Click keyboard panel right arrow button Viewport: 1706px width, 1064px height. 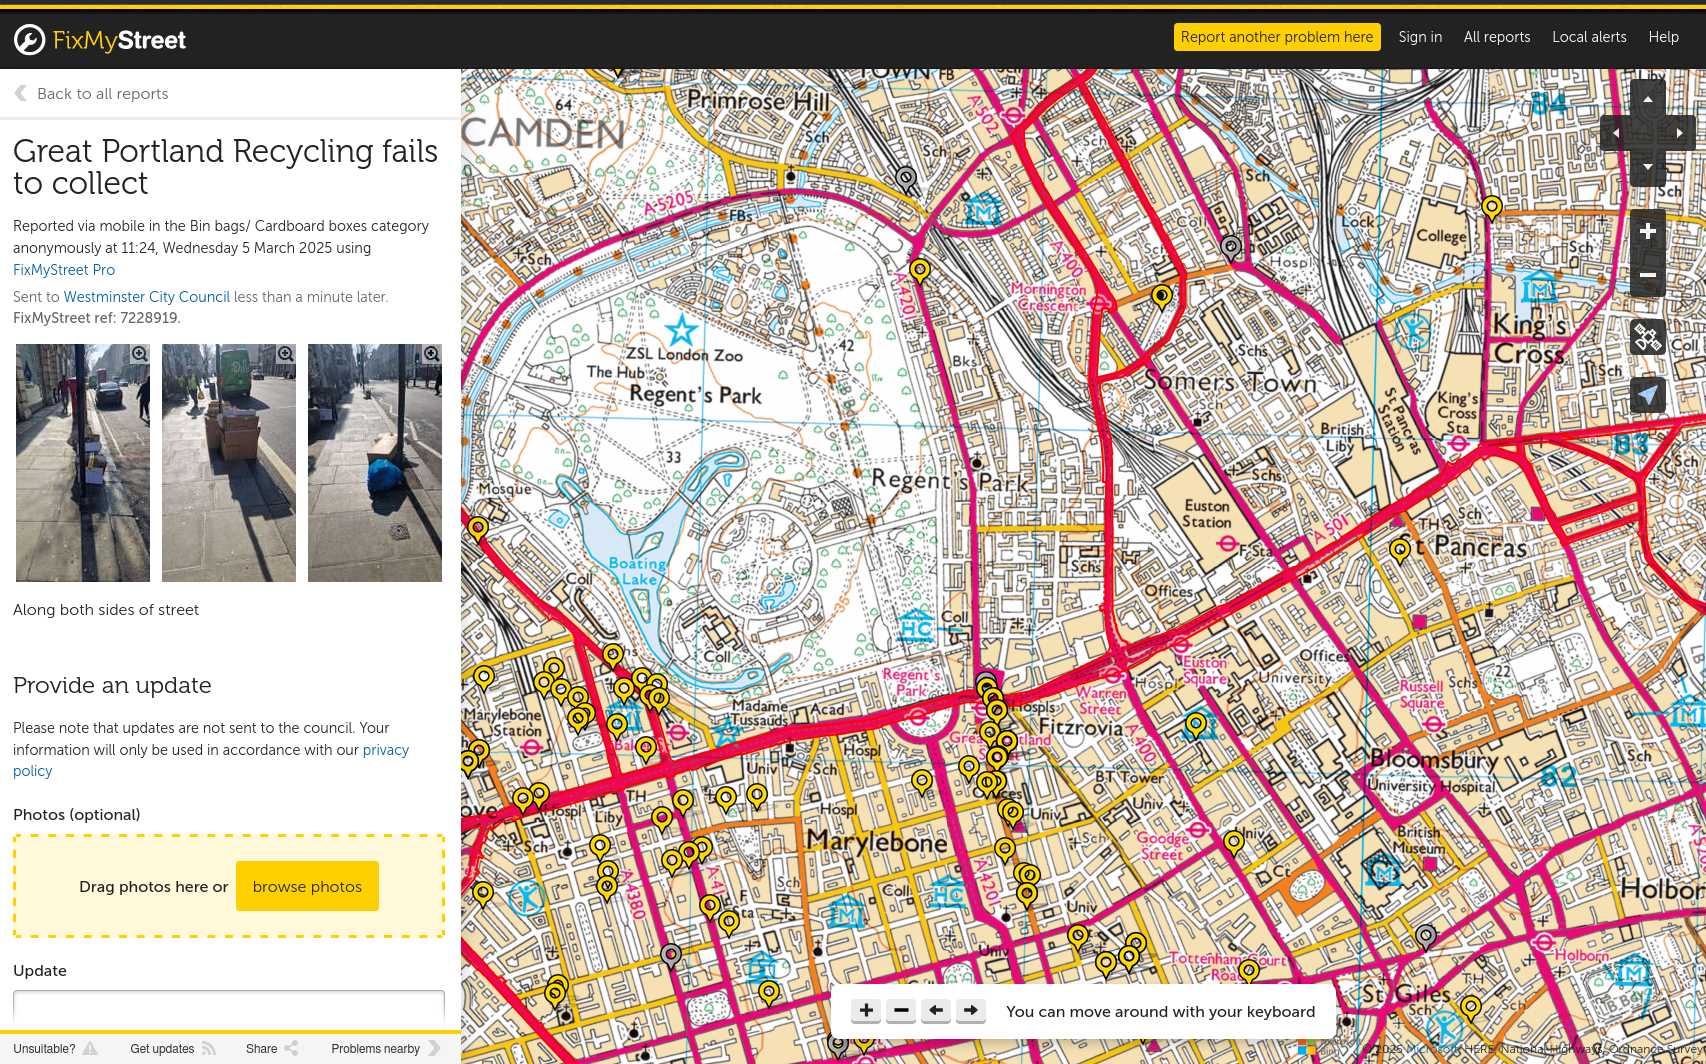click(970, 1011)
